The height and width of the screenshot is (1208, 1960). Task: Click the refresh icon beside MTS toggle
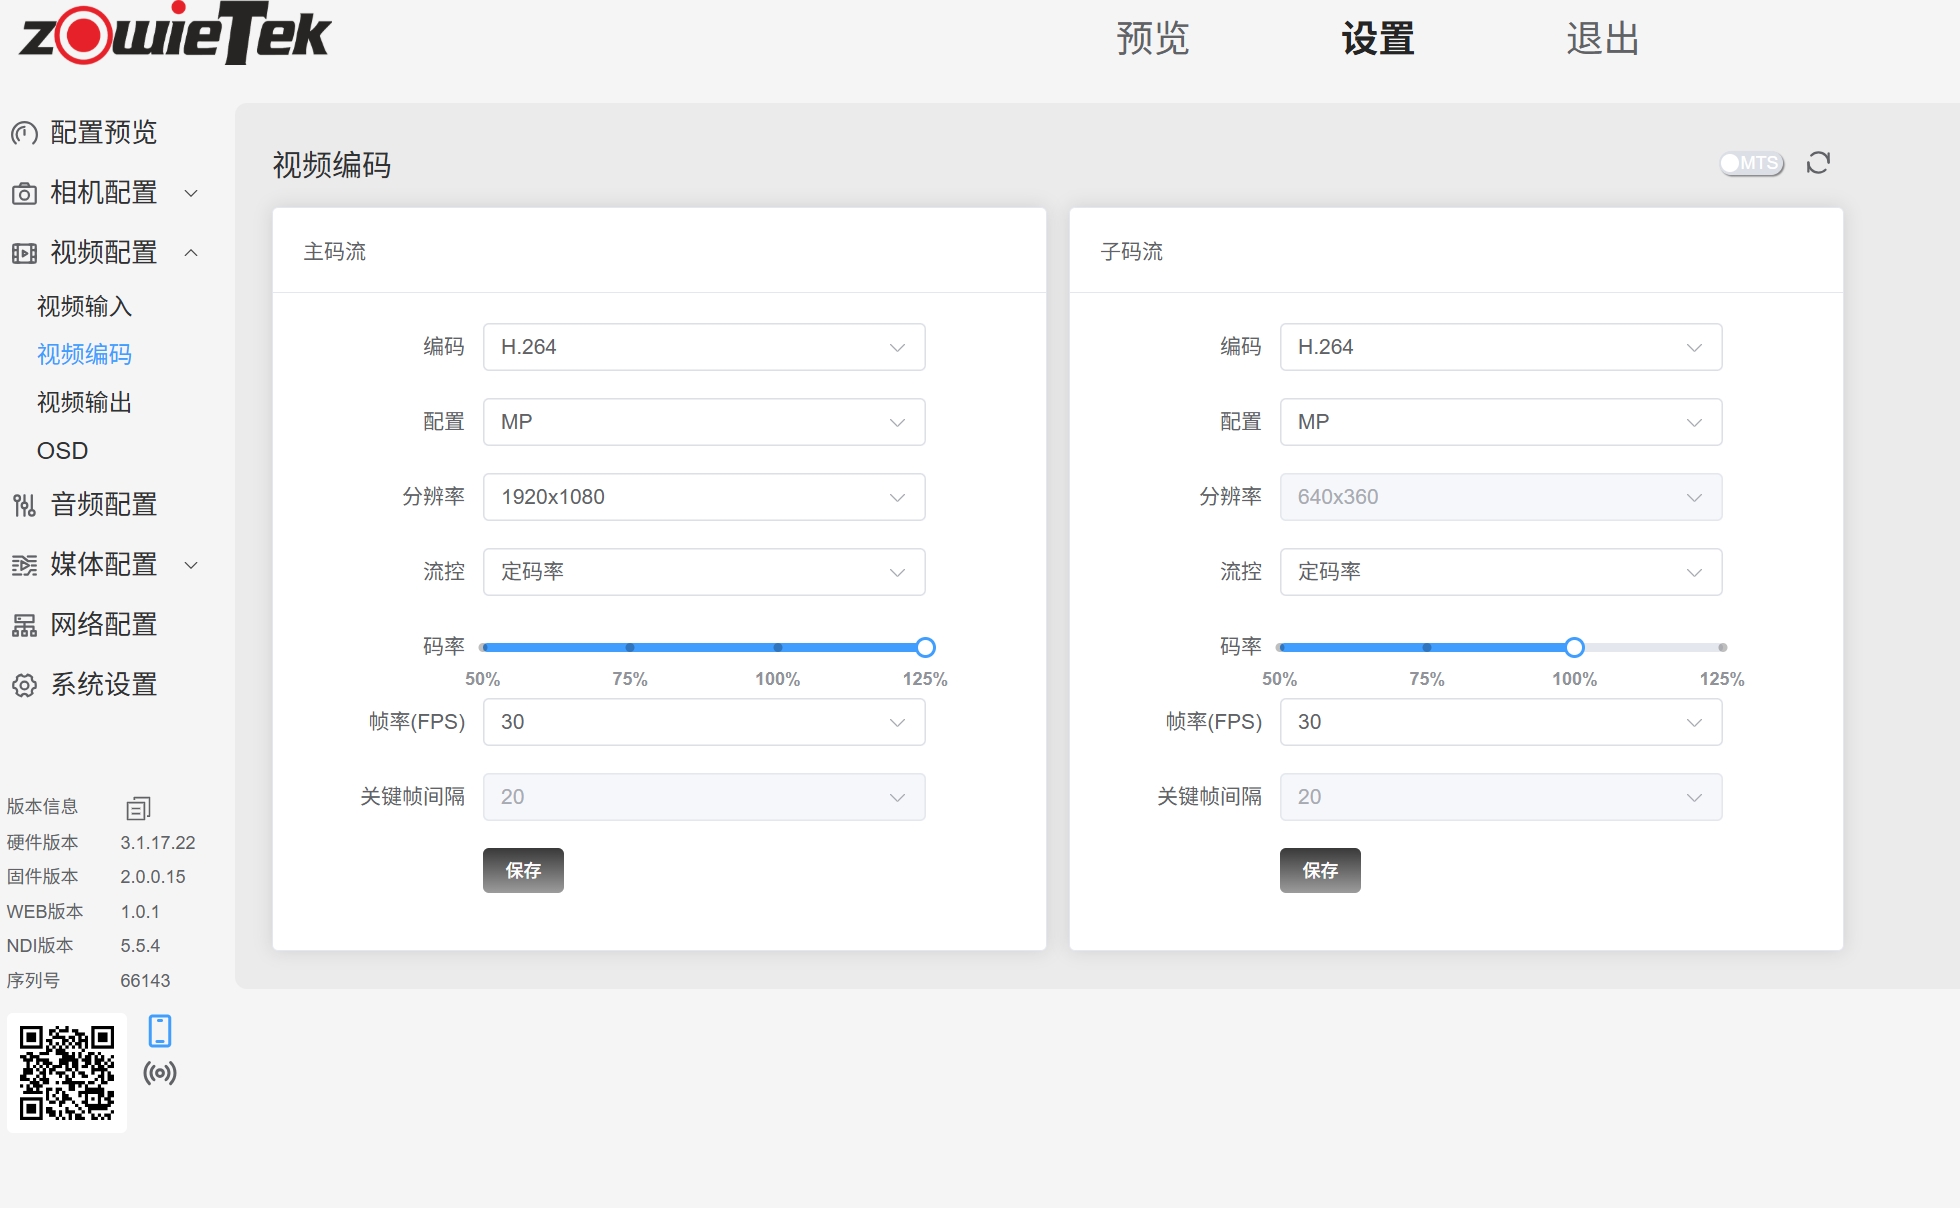(x=1818, y=163)
